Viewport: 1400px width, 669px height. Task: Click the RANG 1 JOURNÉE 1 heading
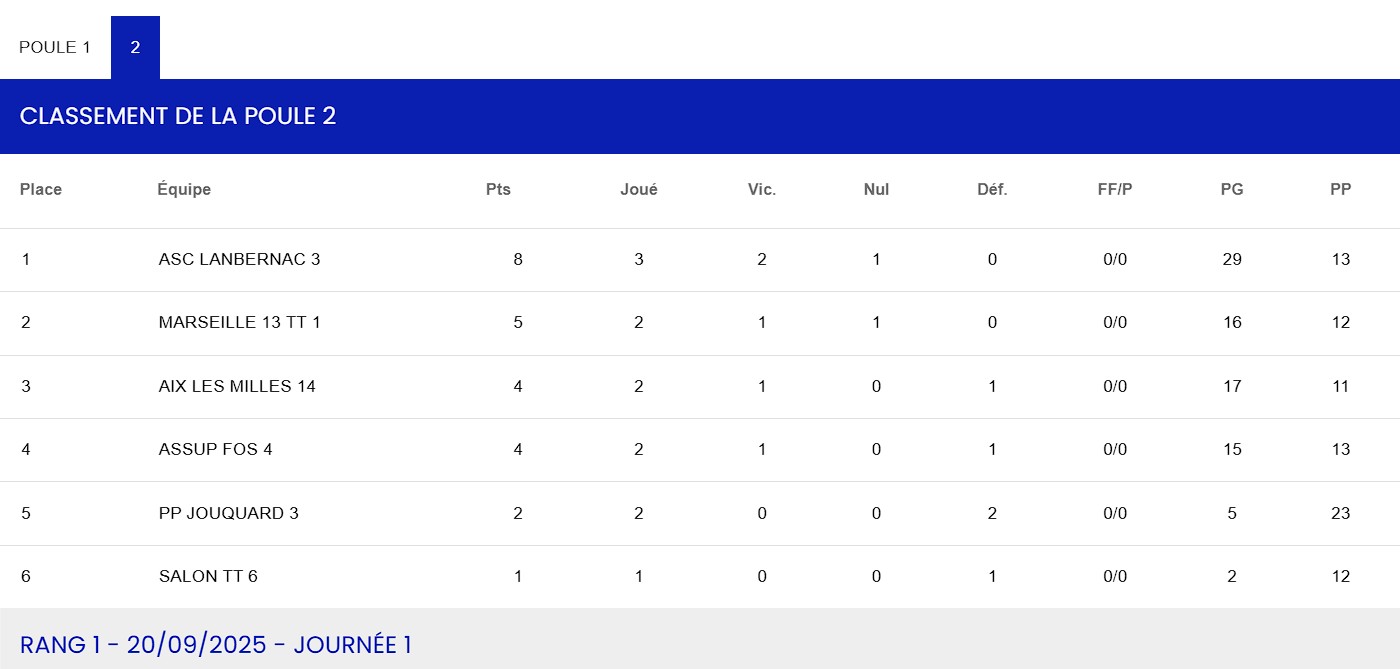pyautogui.click(x=215, y=645)
